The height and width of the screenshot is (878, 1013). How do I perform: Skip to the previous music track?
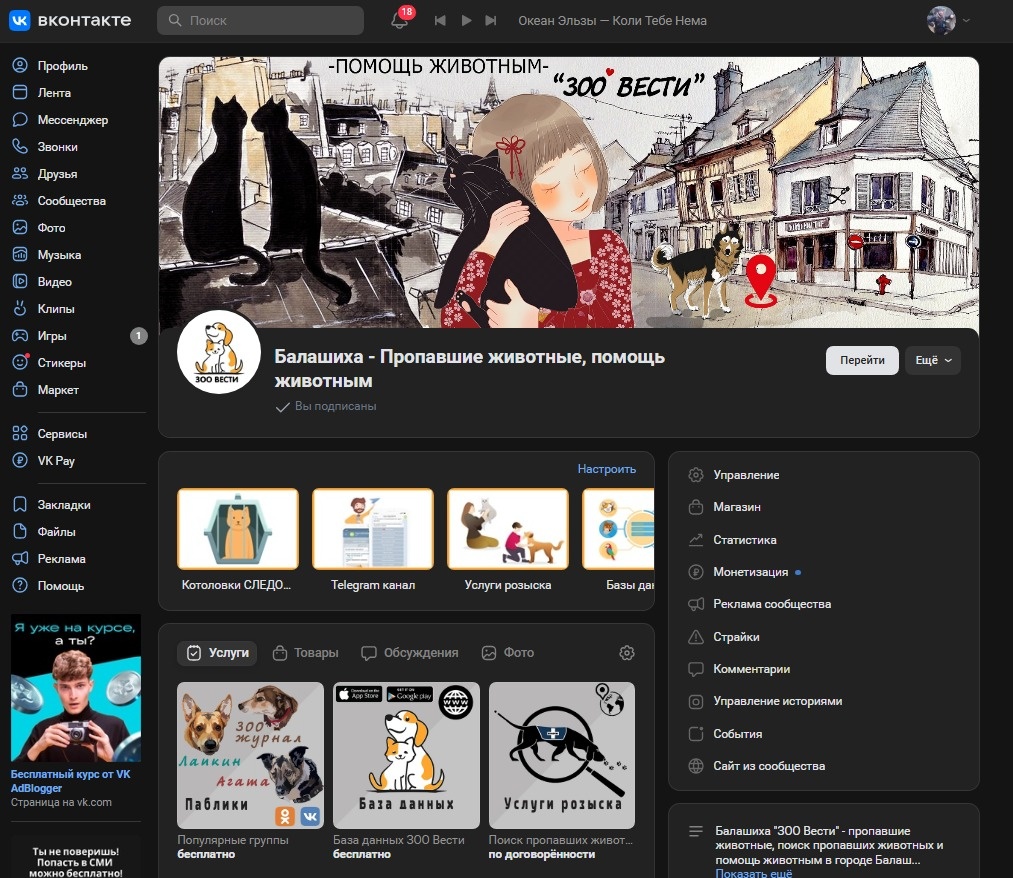click(x=440, y=21)
